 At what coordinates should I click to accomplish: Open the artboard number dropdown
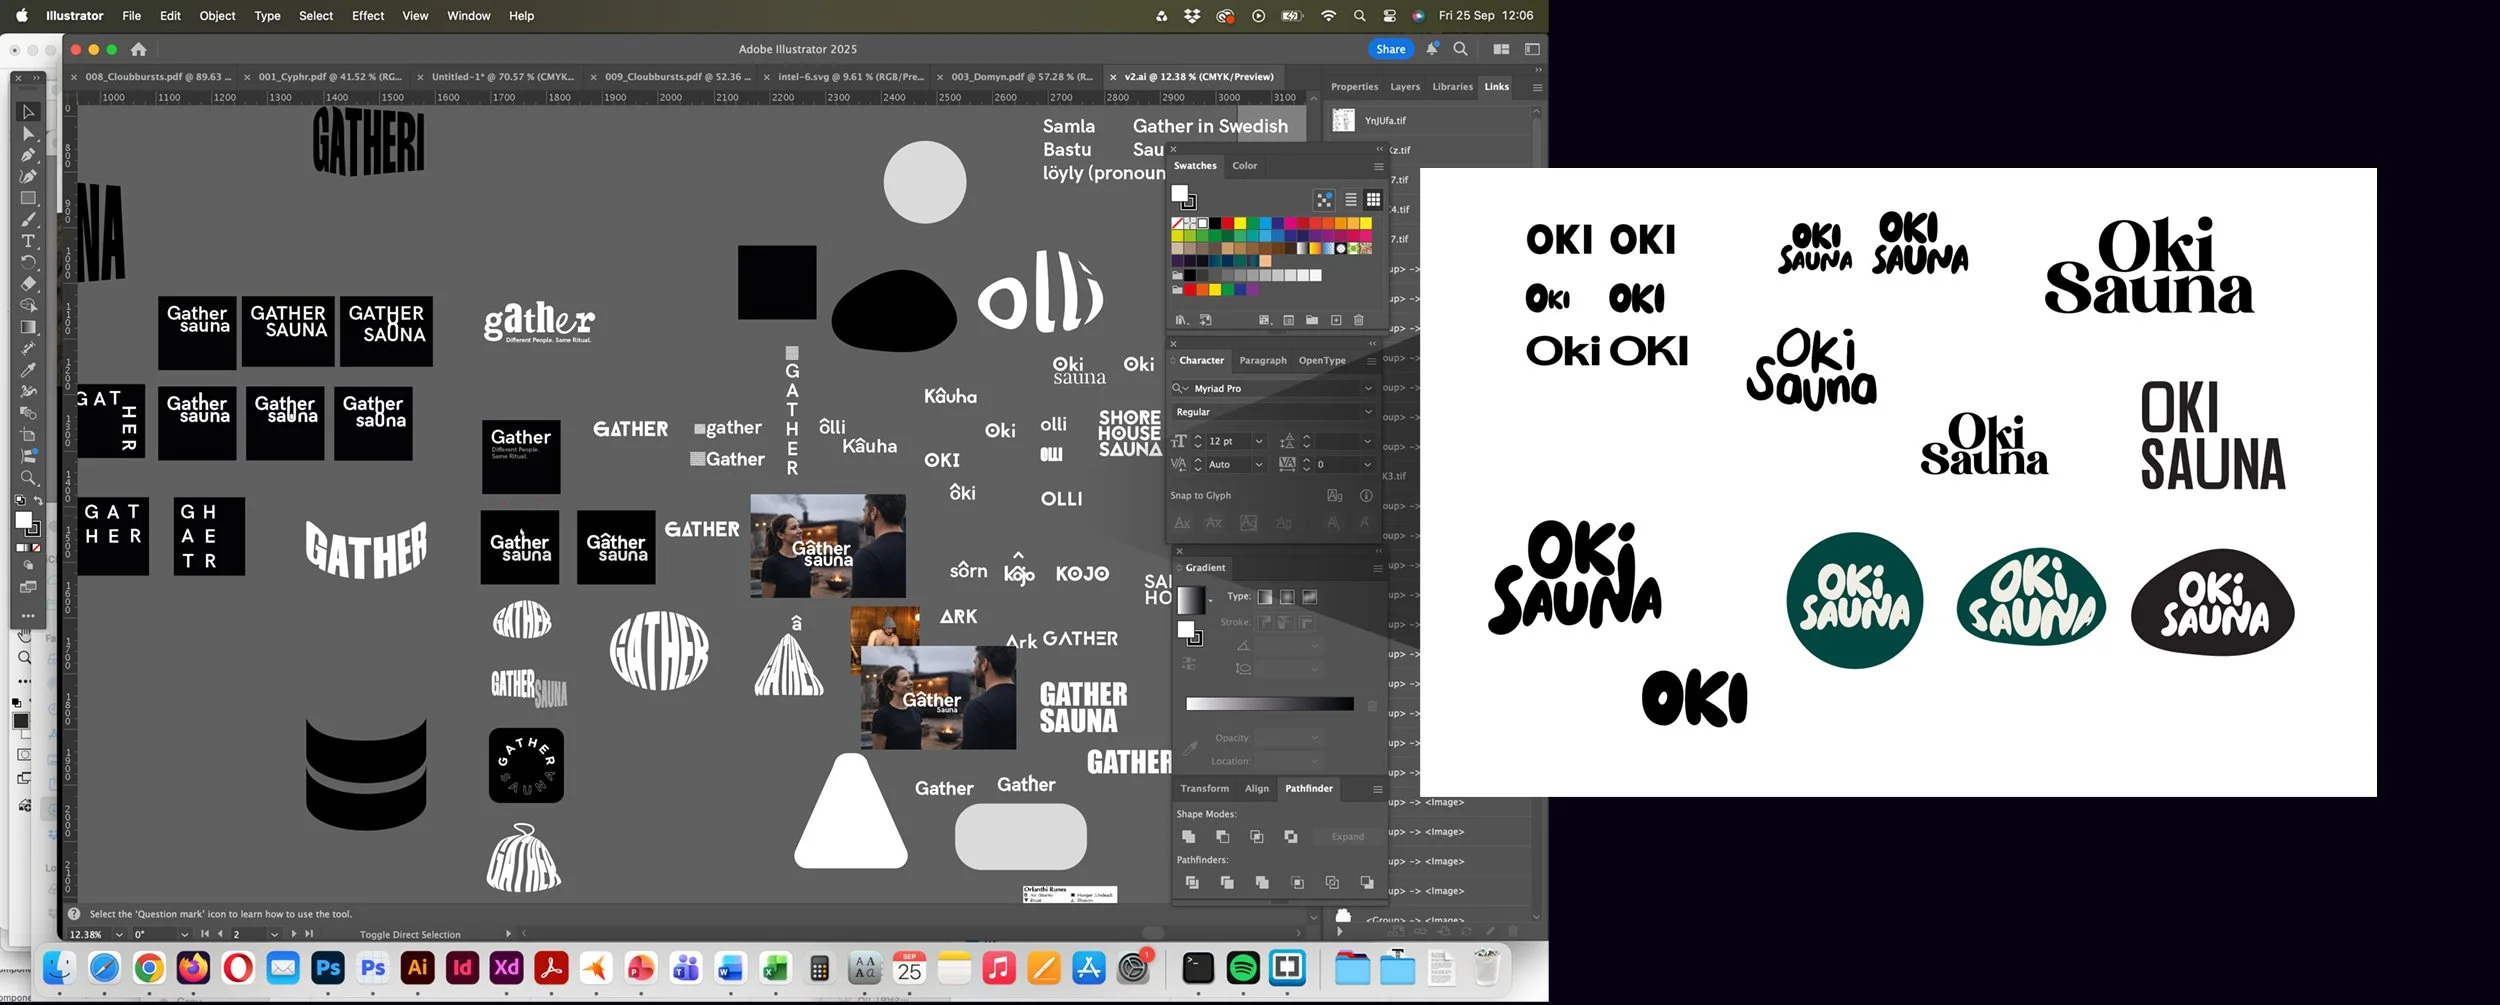tap(274, 935)
